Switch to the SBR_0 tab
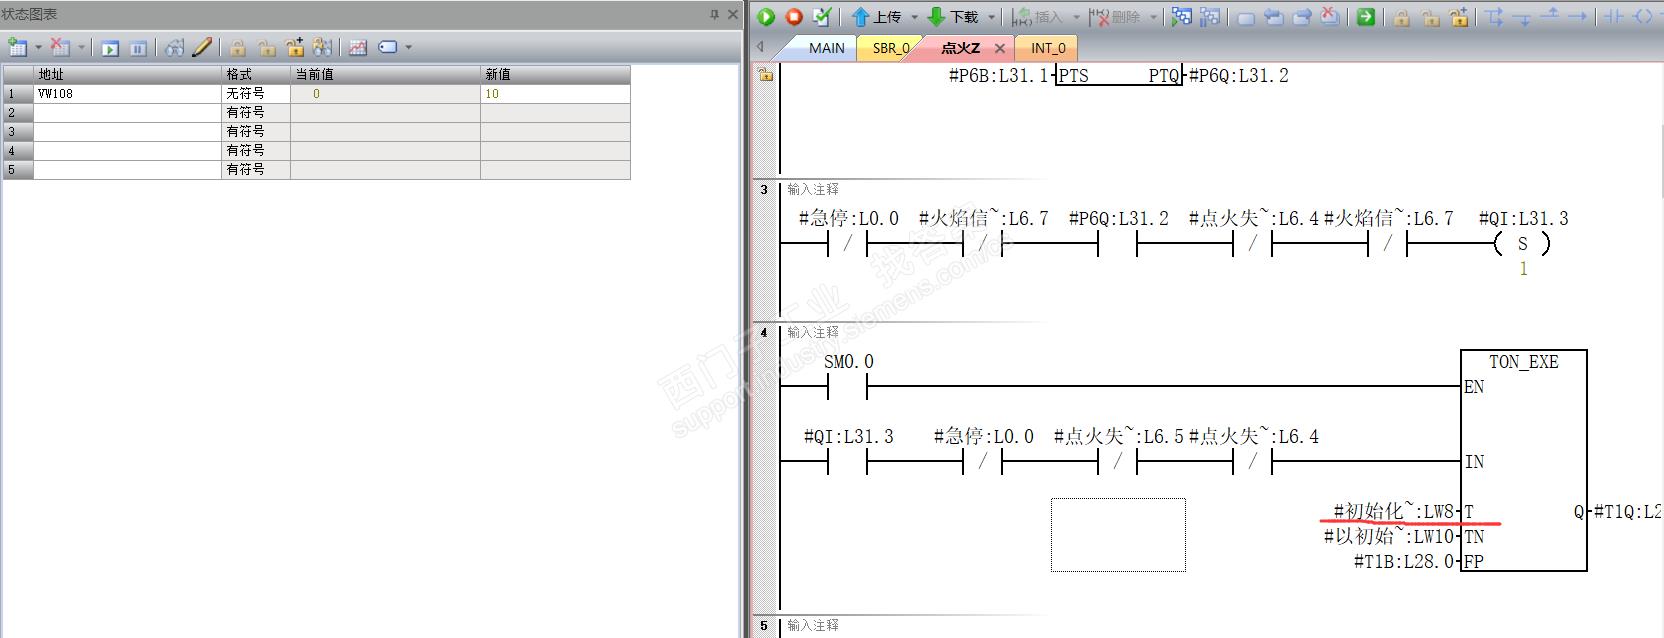This screenshot has height=638, width=1664. 890,48
